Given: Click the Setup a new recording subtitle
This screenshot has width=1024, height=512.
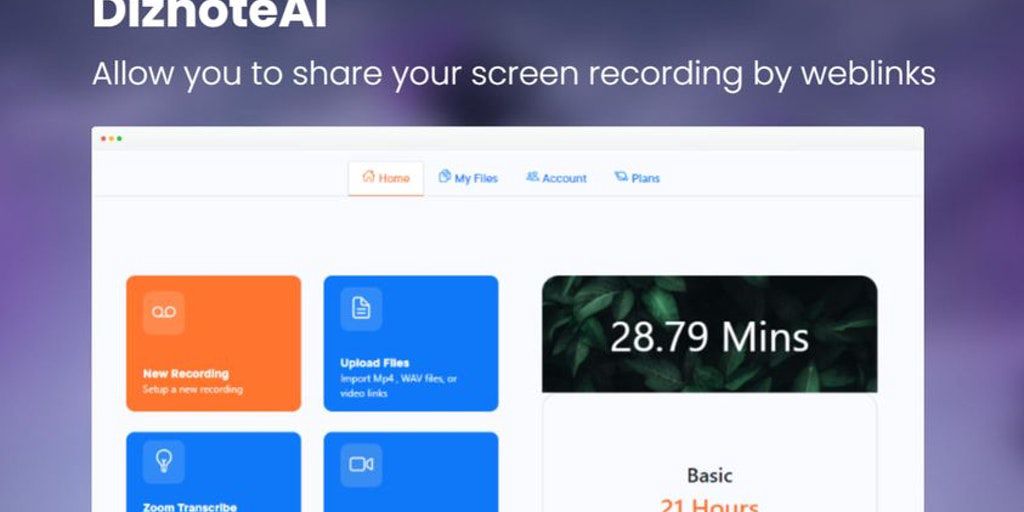Looking at the screenshot, I should (x=193, y=389).
